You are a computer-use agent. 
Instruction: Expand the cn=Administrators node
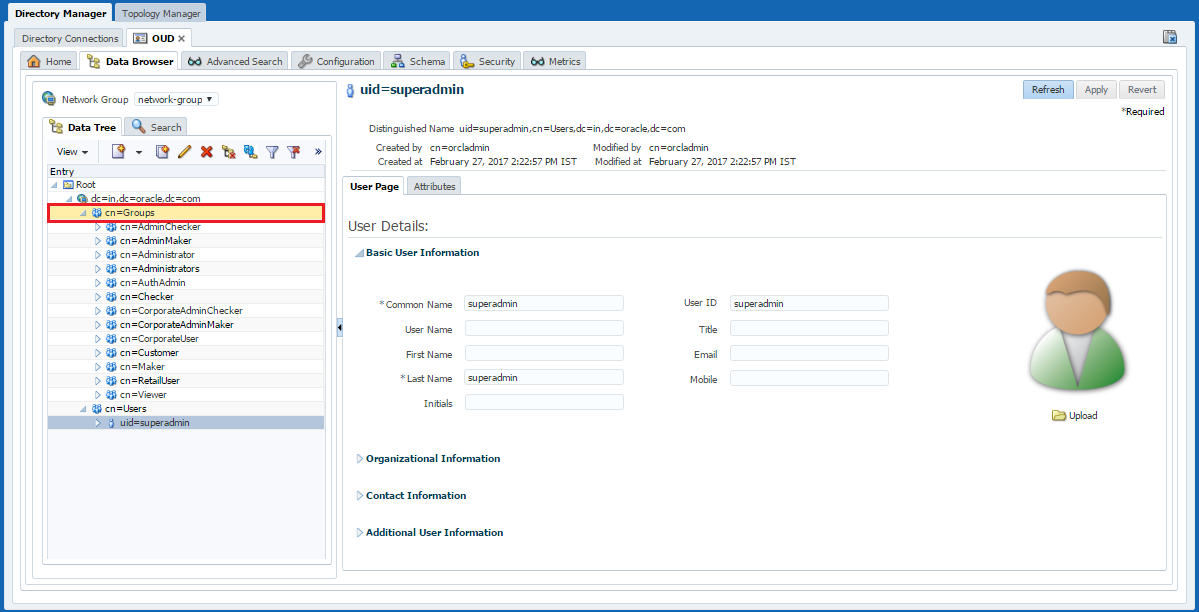98,269
